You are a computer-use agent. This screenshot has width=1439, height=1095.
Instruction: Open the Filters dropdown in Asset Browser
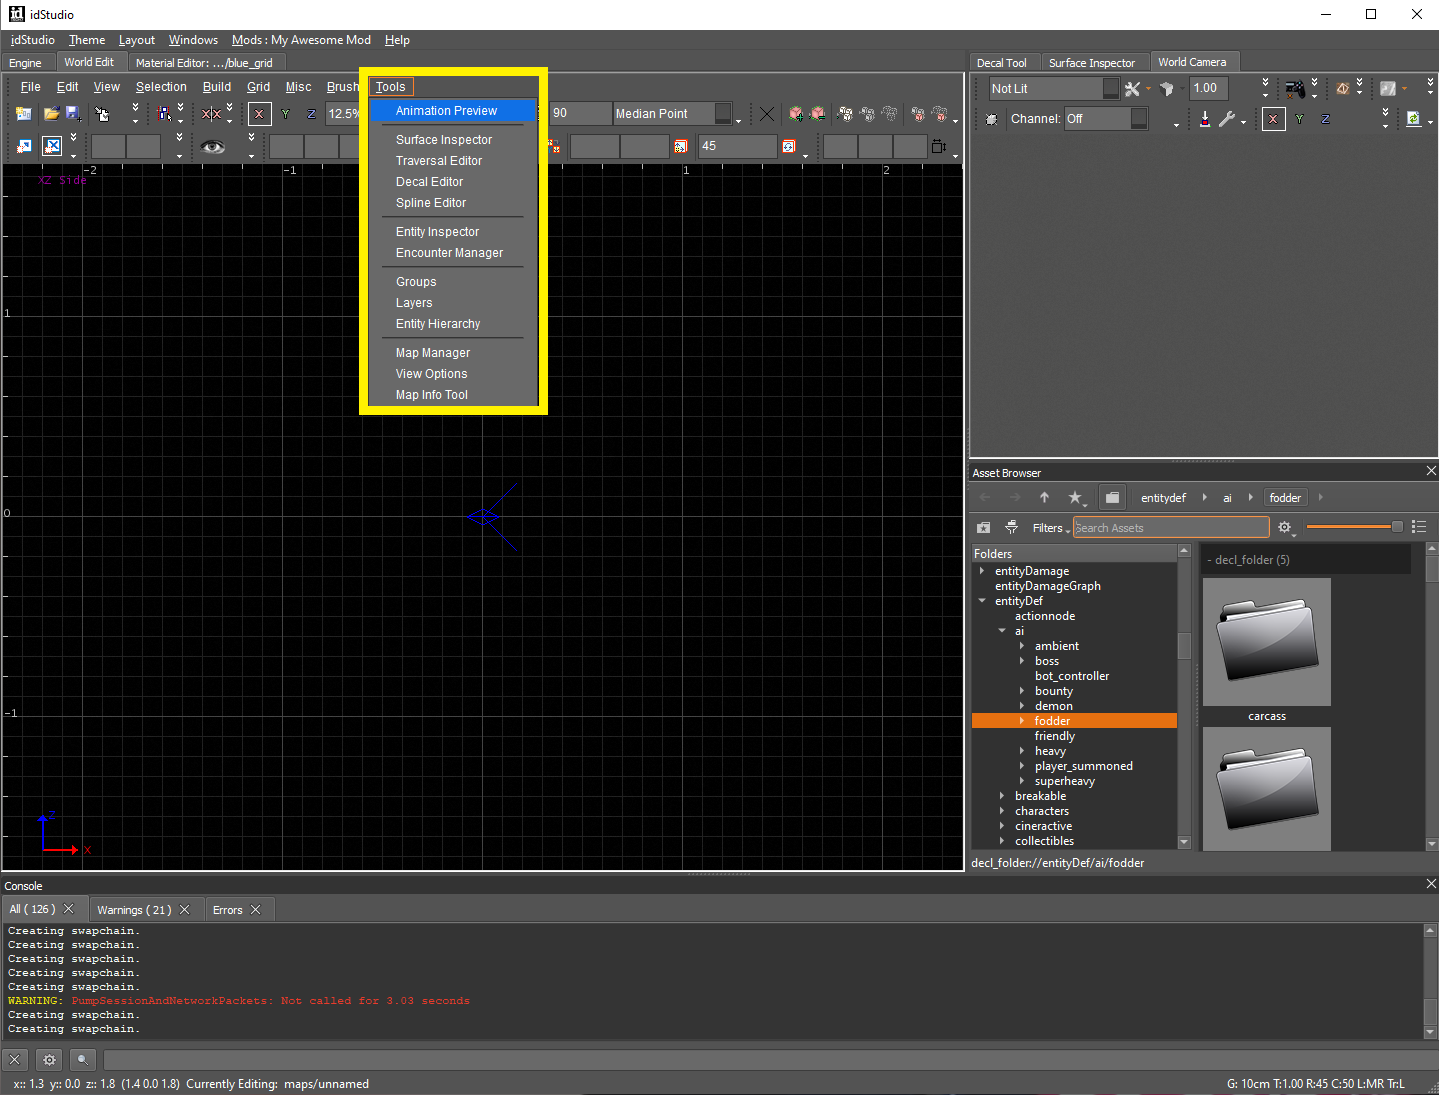tap(1050, 528)
